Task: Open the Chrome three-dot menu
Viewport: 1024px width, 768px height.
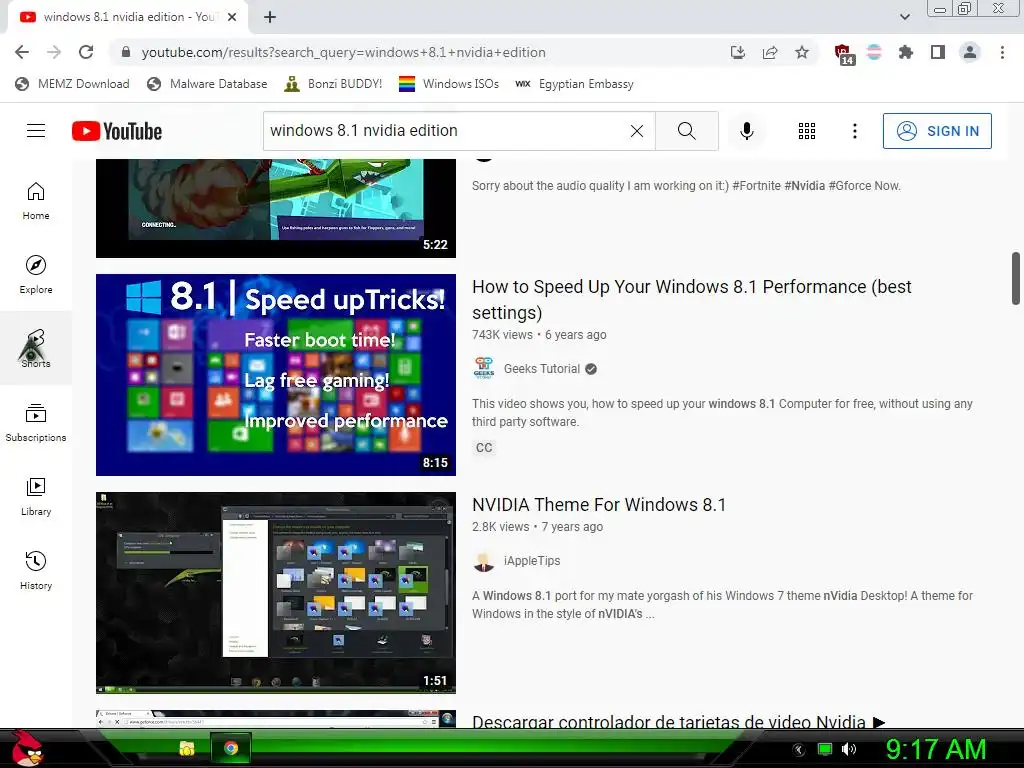Action: point(1002,52)
